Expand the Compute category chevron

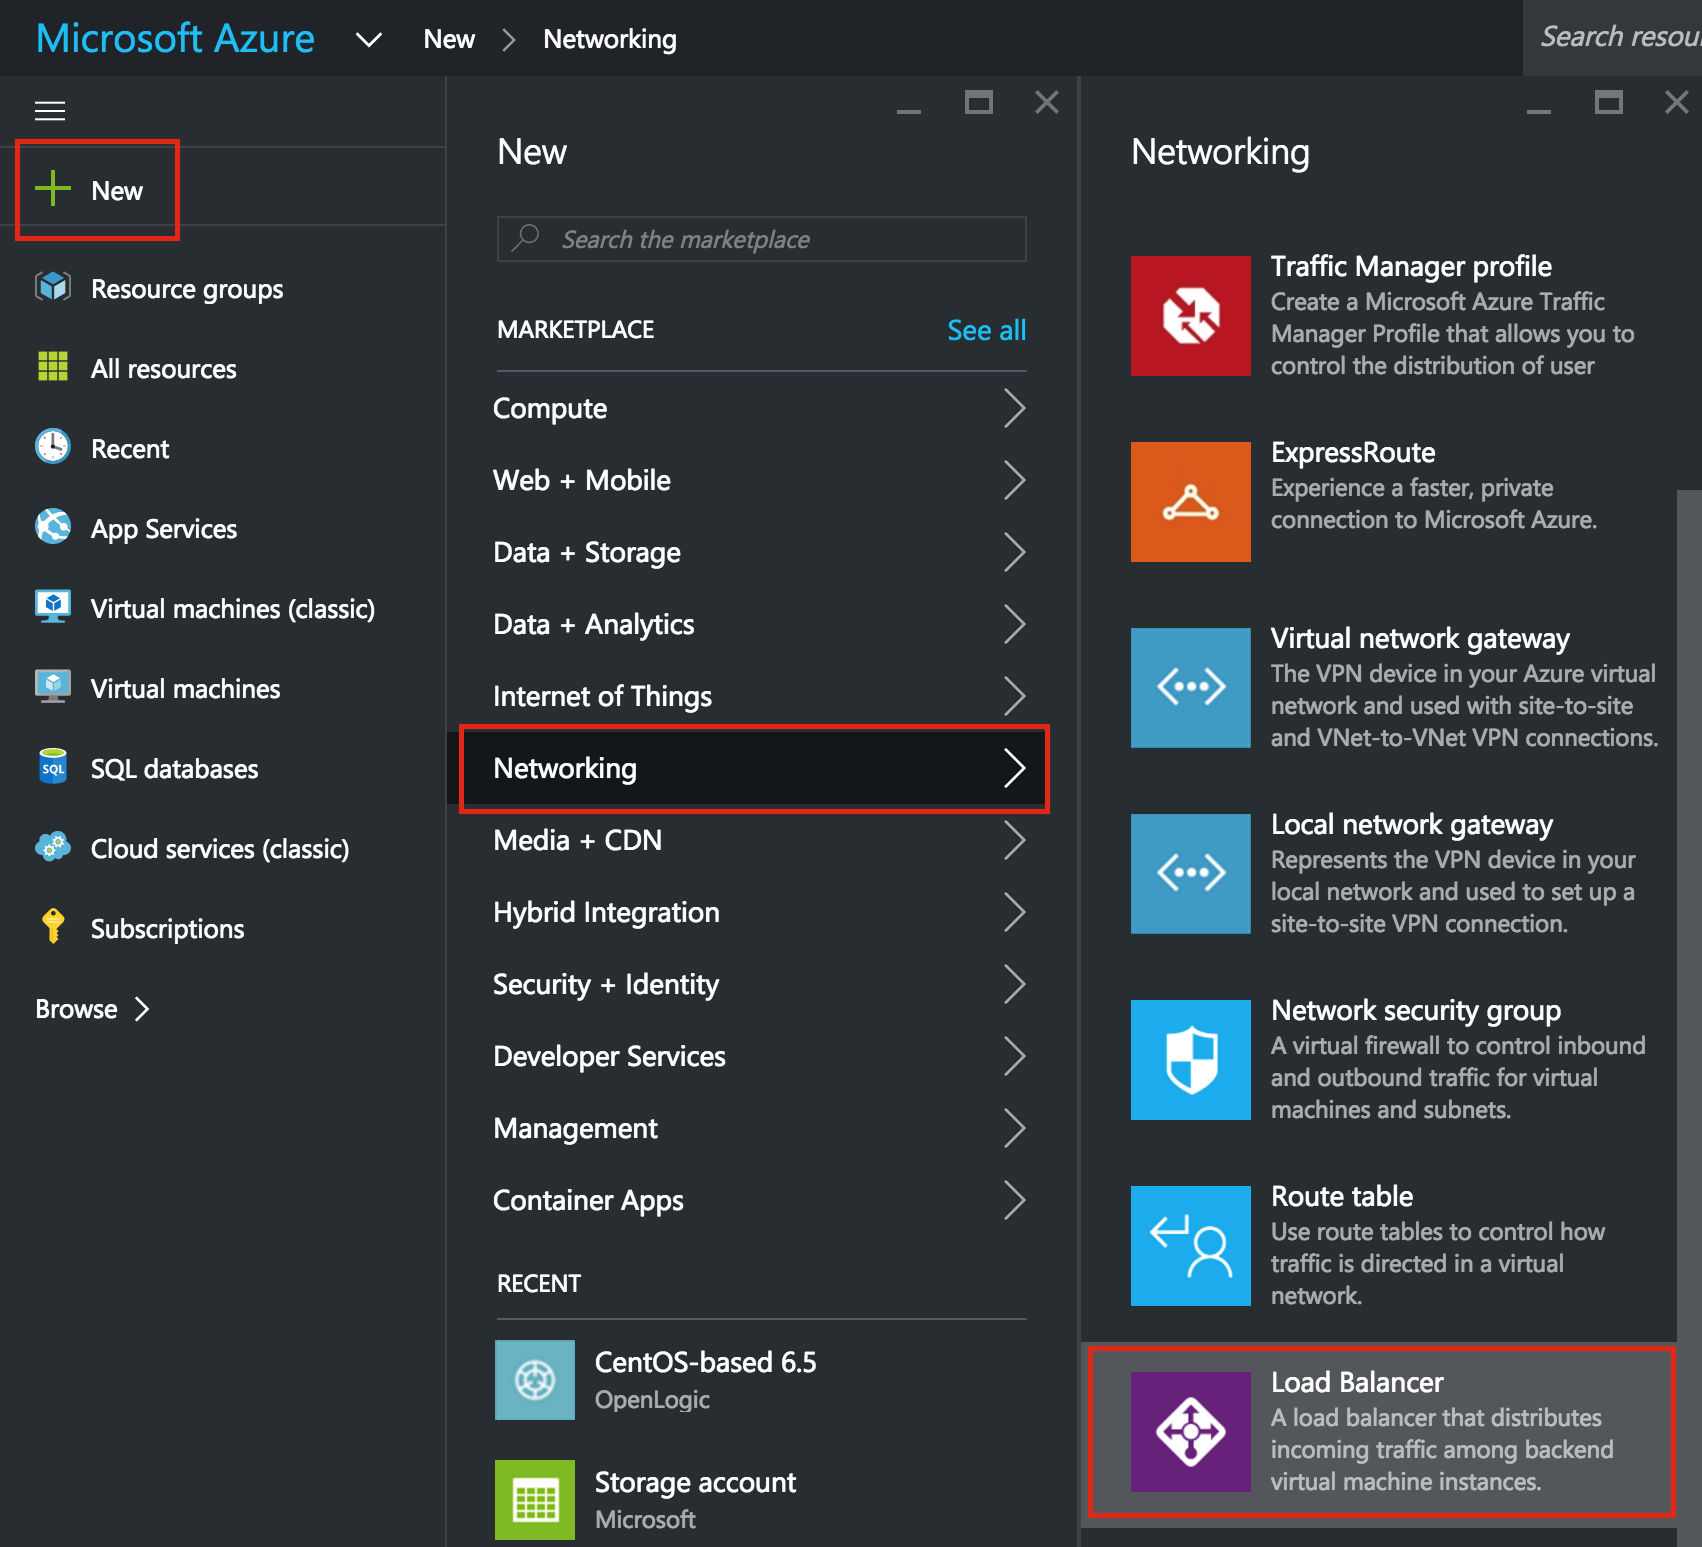(1014, 408)
